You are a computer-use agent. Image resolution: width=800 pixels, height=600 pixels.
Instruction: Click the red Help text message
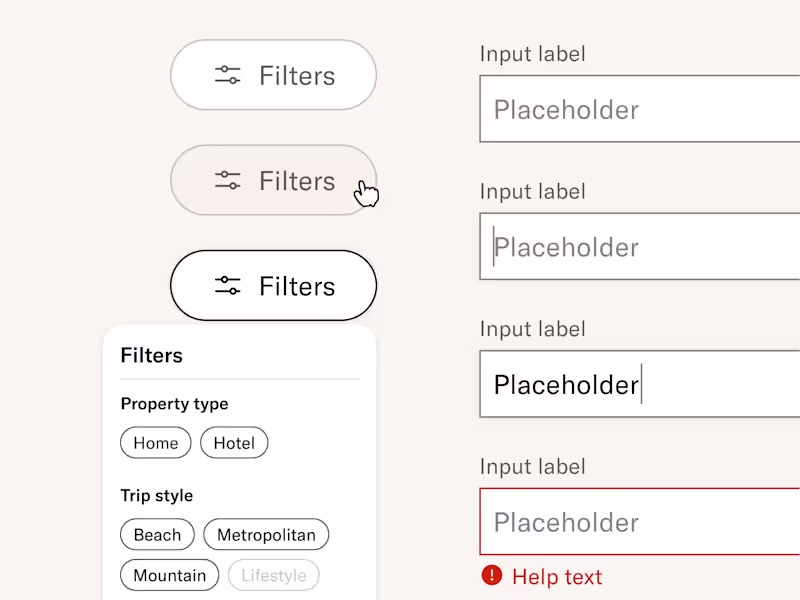pos(557,577)
